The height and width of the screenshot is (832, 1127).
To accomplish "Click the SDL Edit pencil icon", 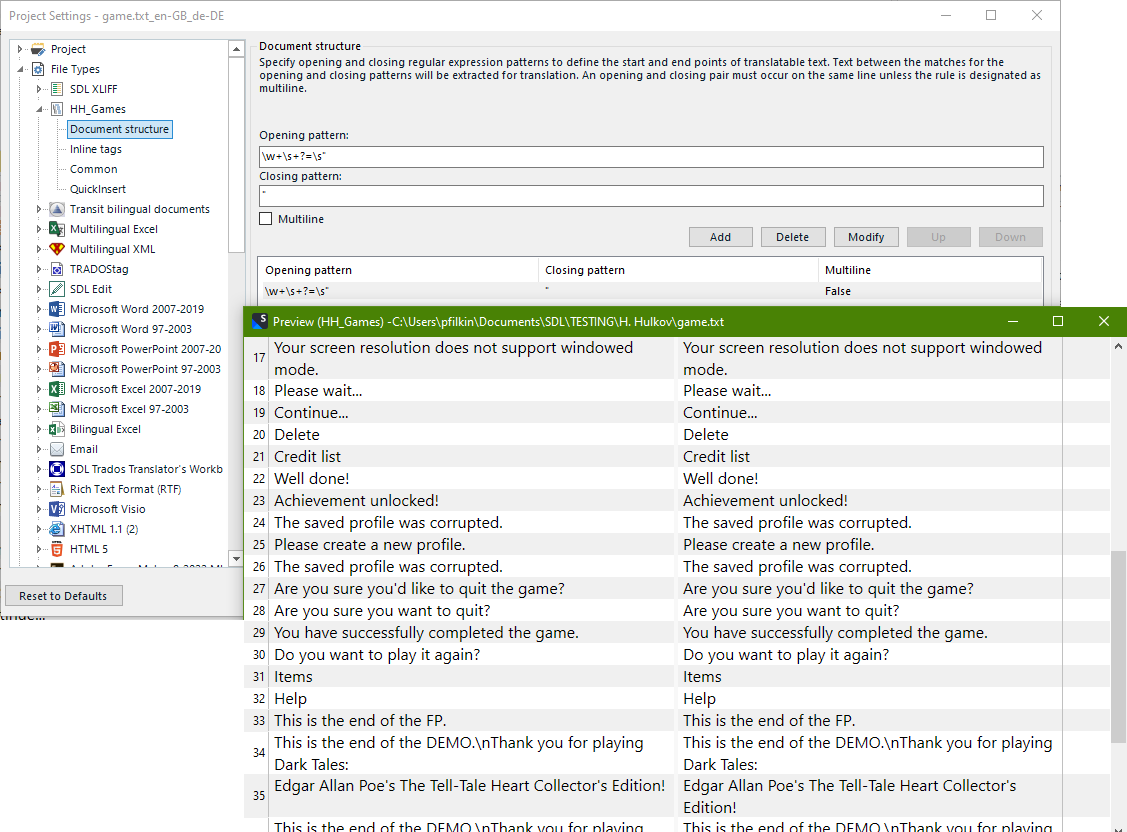I will (58, 289).
